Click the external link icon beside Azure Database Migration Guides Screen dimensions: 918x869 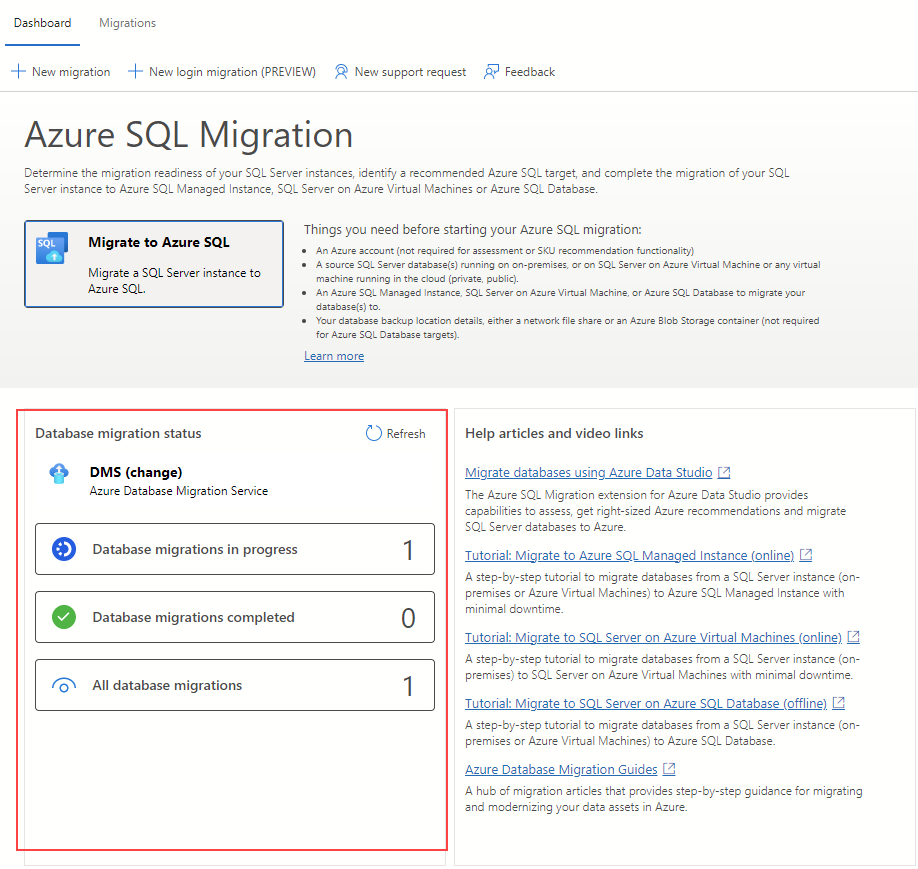click(670, 769)
